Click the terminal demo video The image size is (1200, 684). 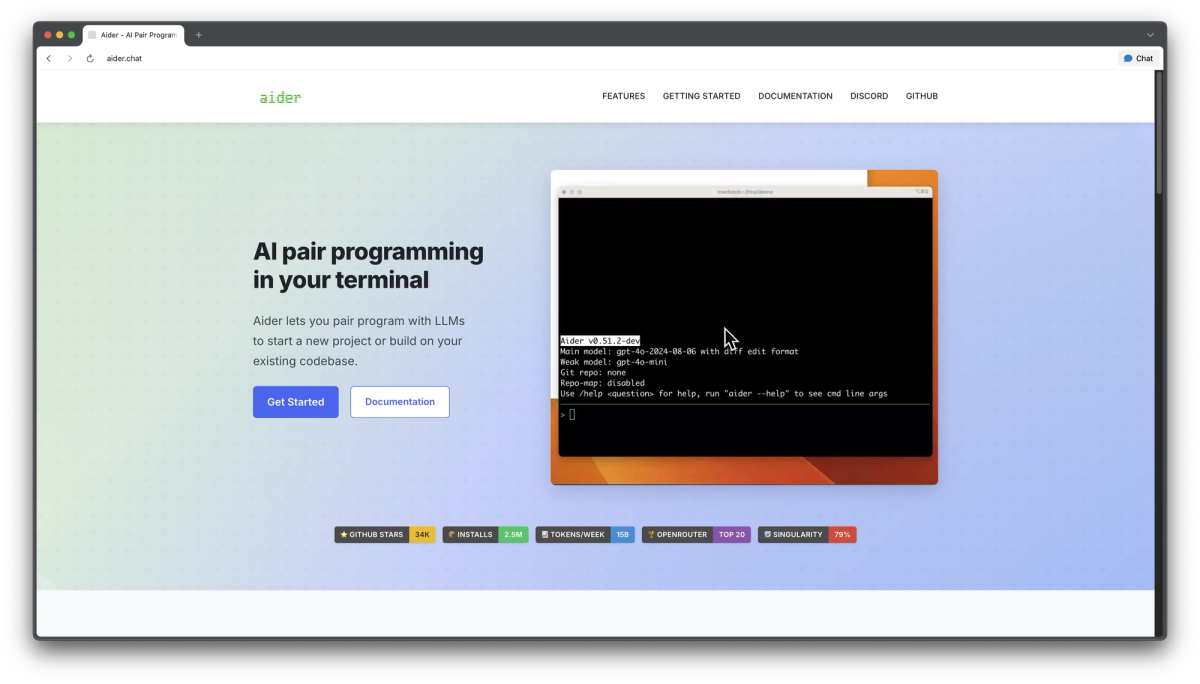(744, 327)
